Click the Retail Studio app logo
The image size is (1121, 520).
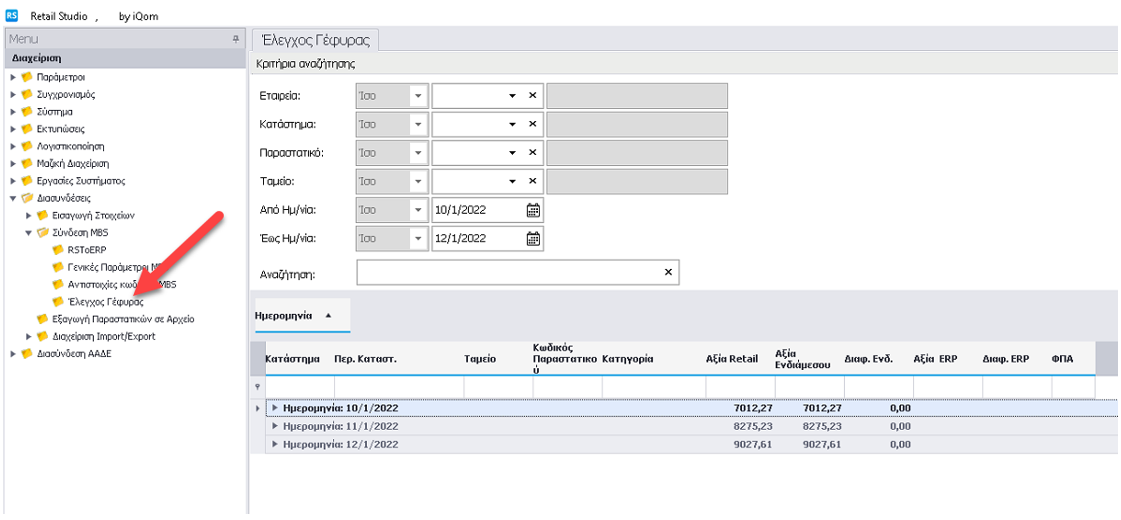tap(12, 16)
